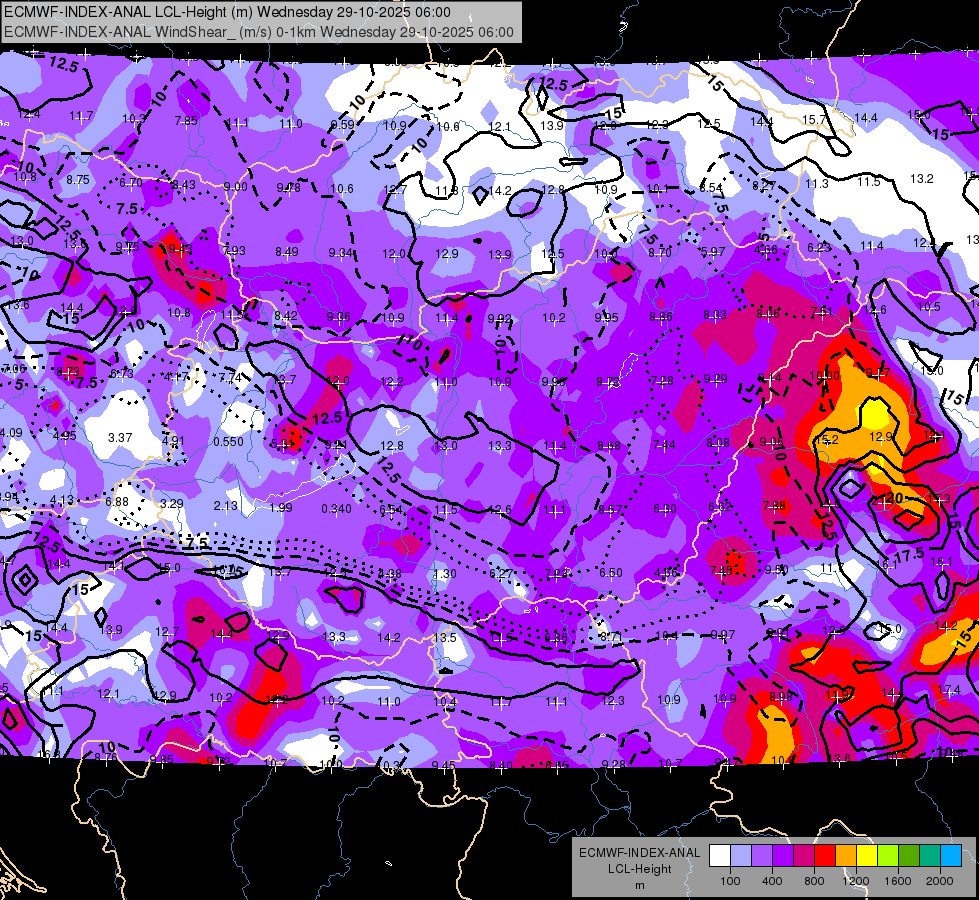Click the wind shear value 7.28
The image size is (979, 900).
pos(662,380)
